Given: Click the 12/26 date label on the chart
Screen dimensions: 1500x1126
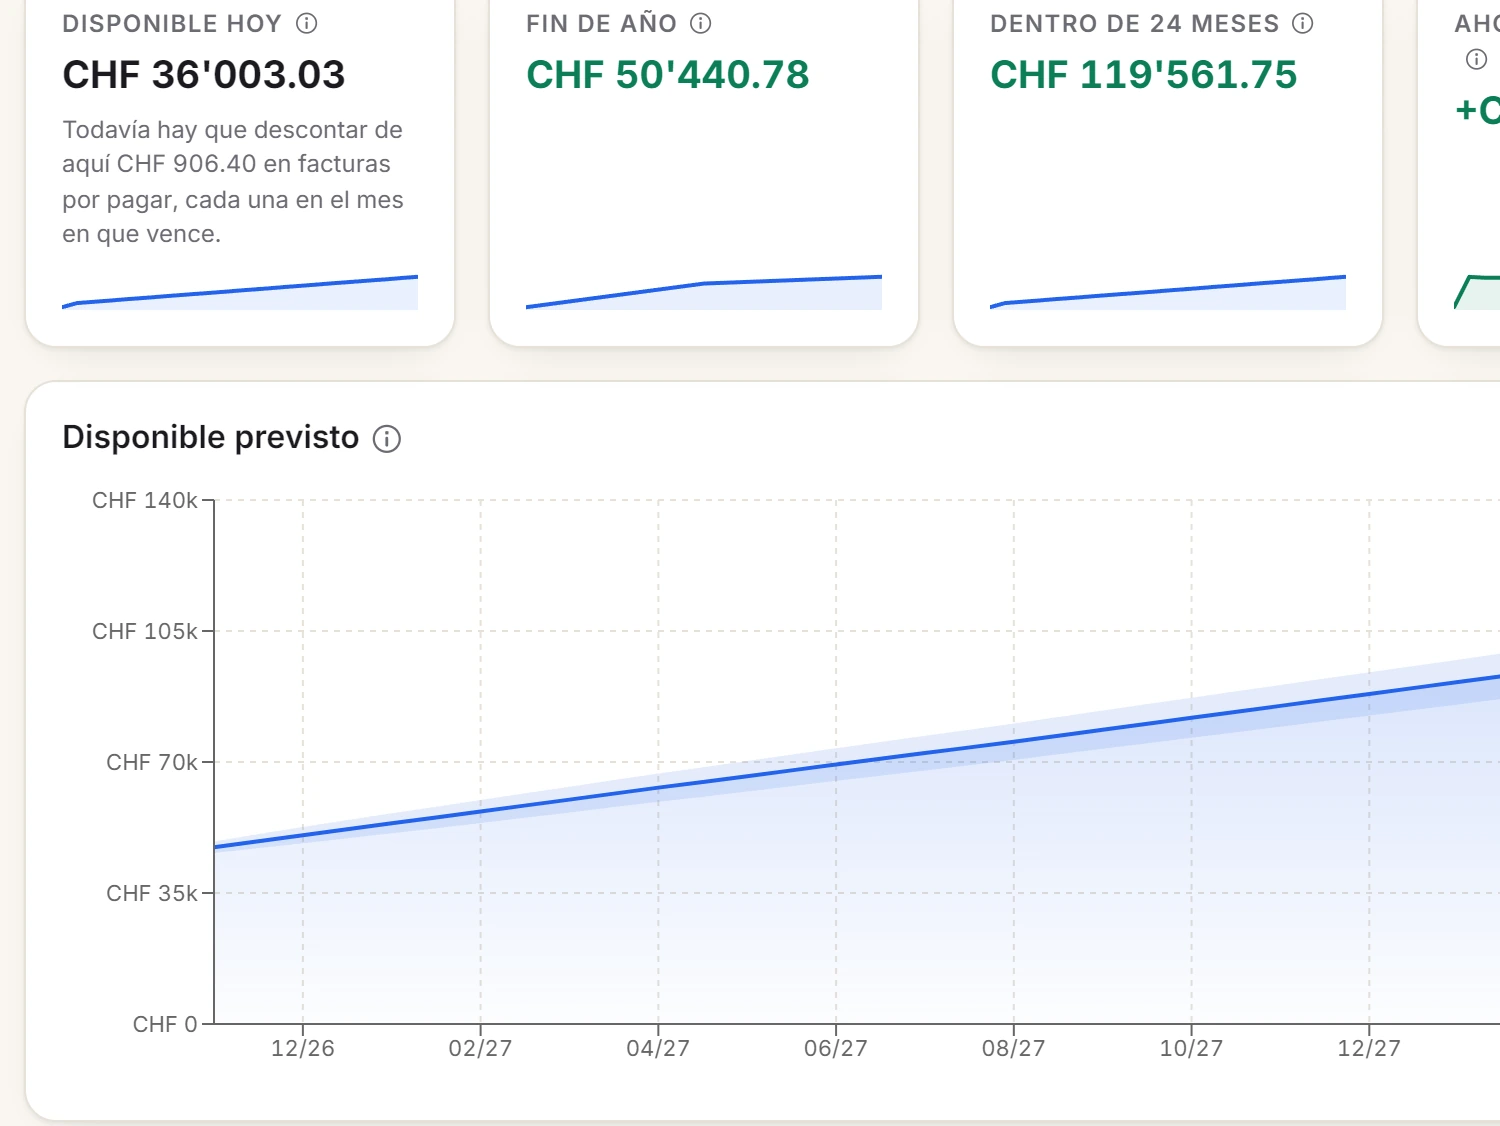Looking at the screenshot, I should [303, 1048].
